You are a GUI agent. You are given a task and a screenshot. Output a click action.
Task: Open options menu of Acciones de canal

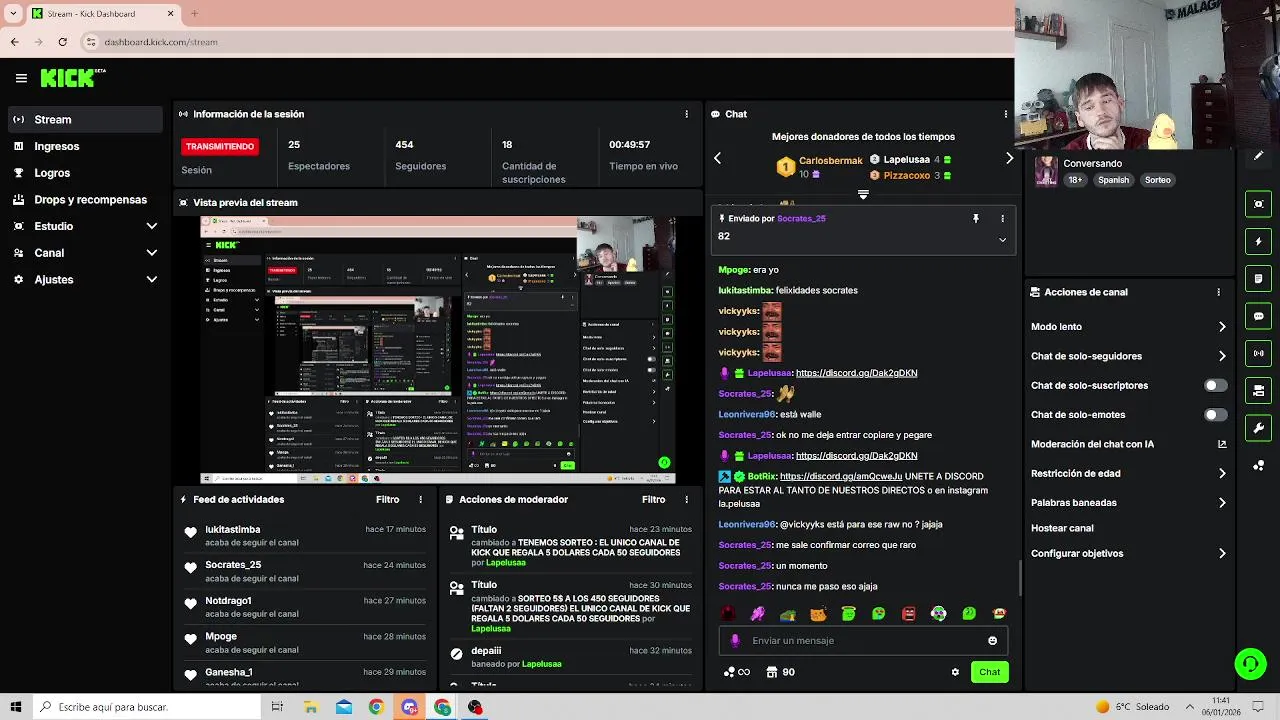pos(1218,292)
